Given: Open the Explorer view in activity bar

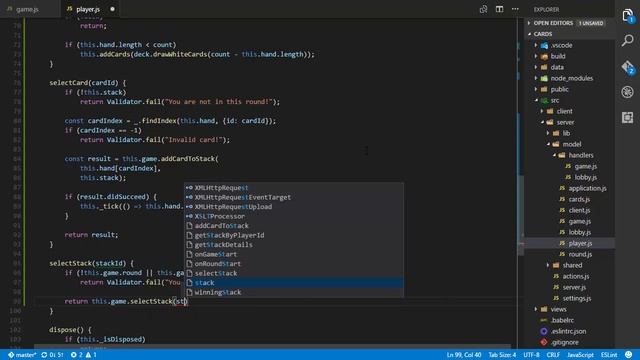Looking at the screenshot, I should (628, 16).
